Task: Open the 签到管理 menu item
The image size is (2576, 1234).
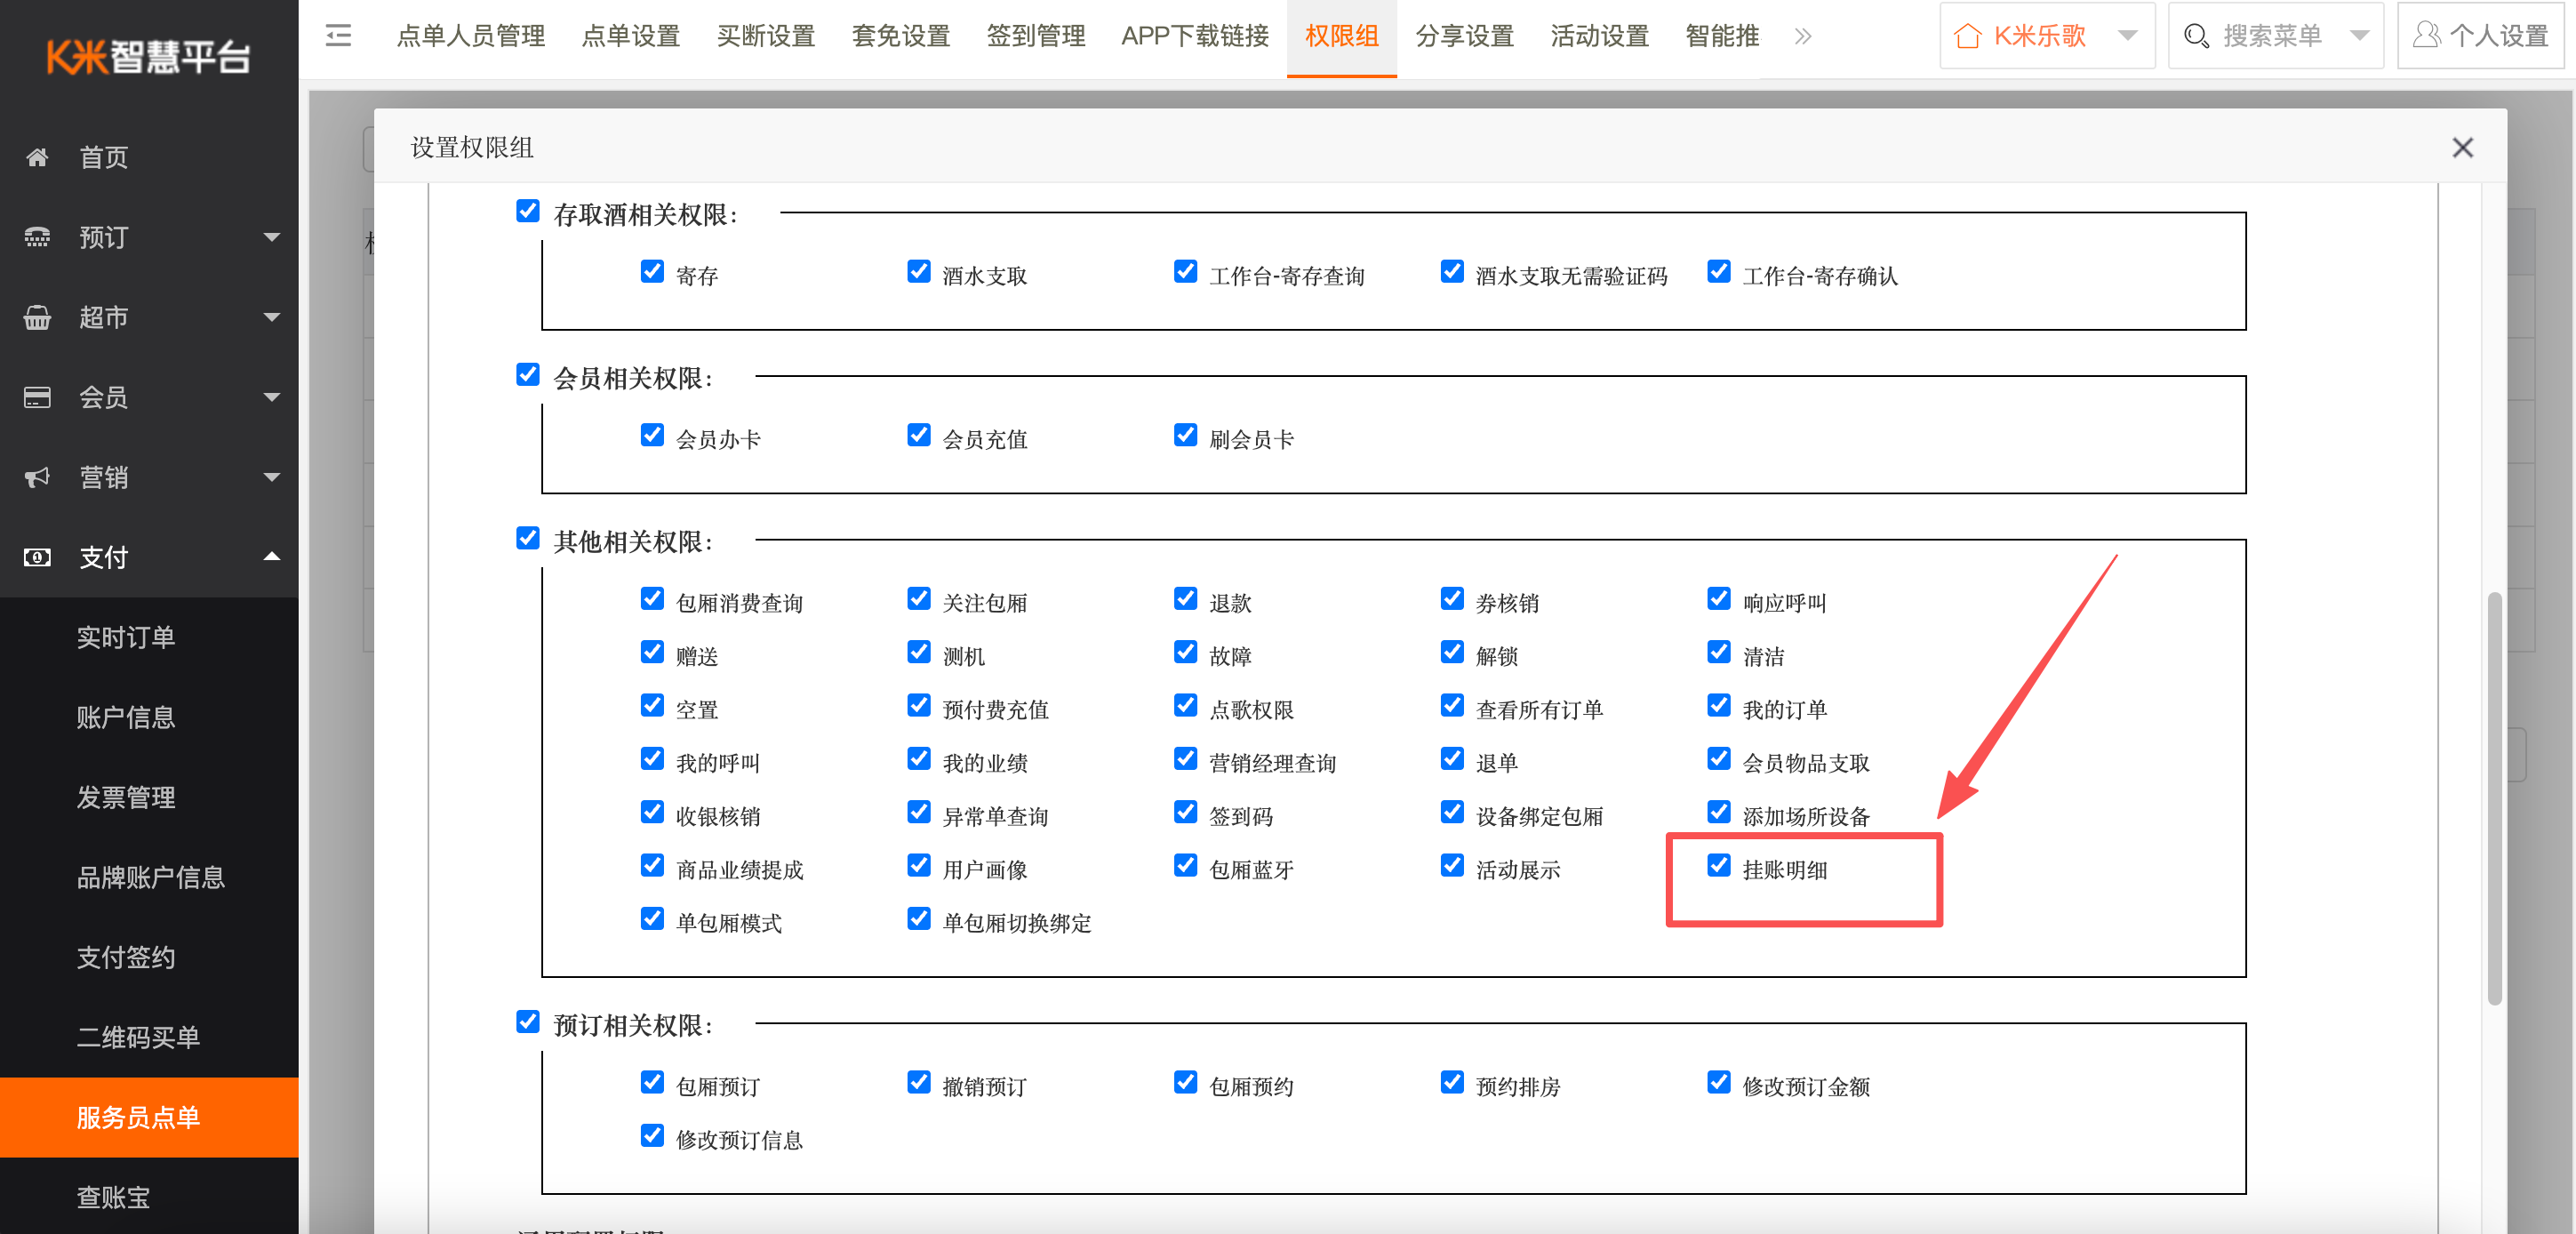Action: click(x=1036, y=36)
